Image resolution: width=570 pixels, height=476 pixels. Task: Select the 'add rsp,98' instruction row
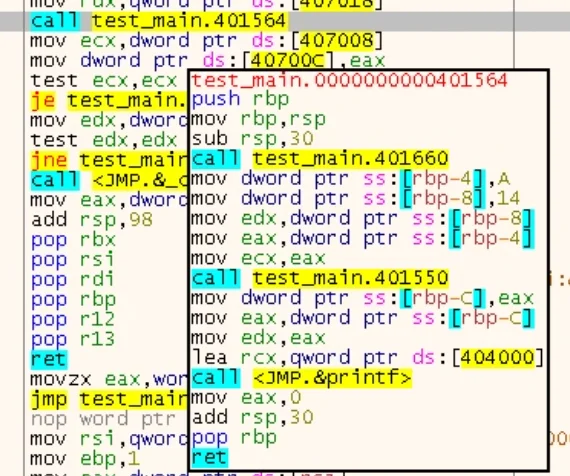[92, 220]
